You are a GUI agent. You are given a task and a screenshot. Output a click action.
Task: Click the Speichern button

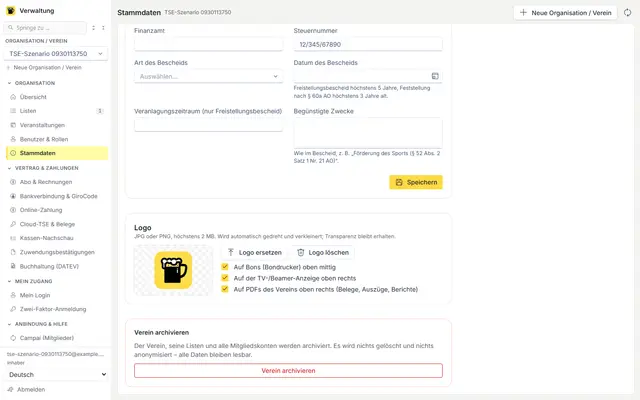point(416,182)
